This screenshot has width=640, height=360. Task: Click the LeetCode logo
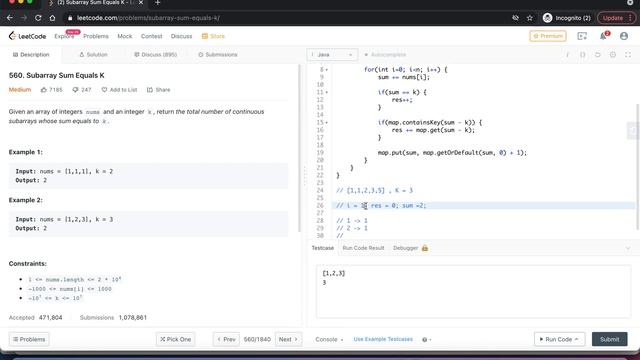(27, 36)
